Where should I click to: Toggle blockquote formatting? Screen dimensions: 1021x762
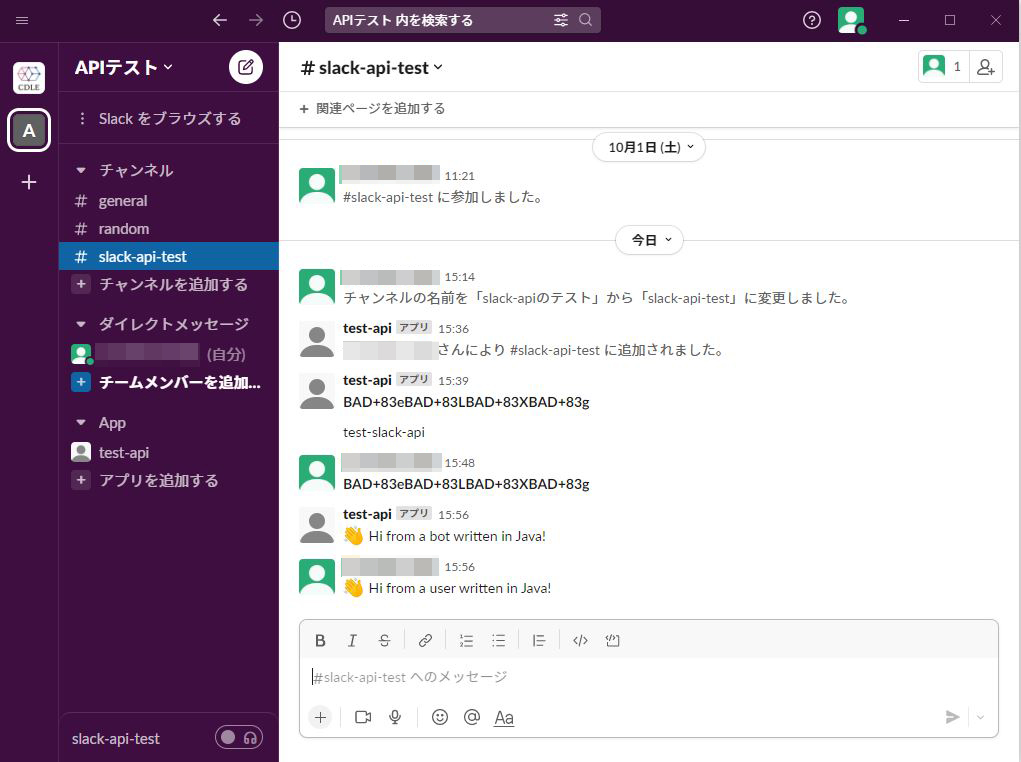(x=539, y=640)
